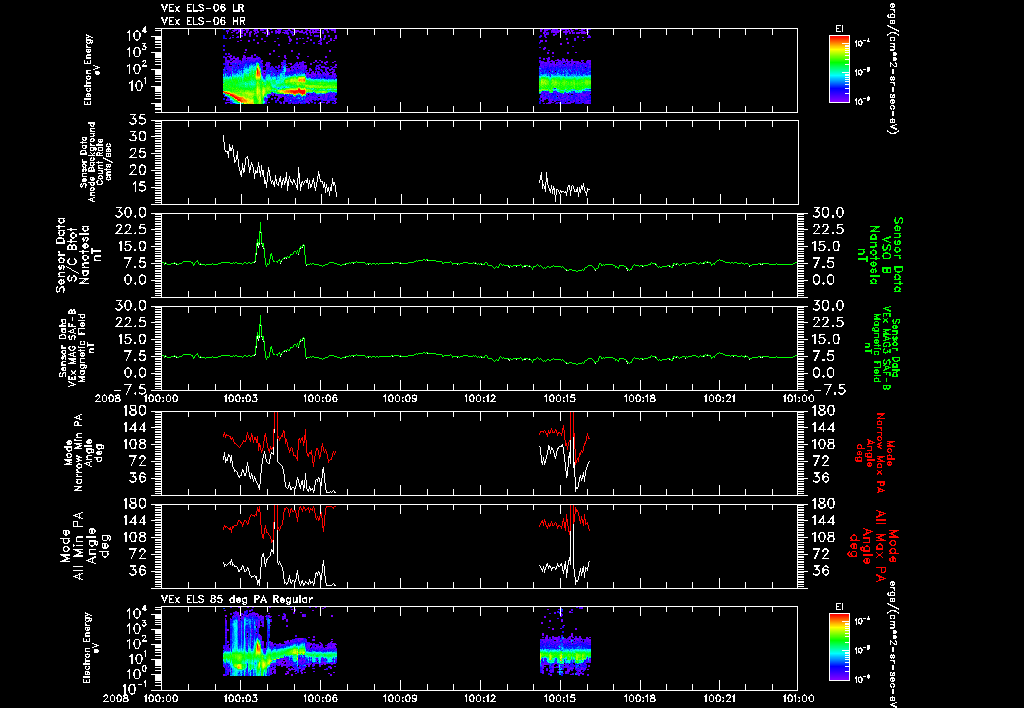
Task: Click the '35' tick on count rate axis
Action: (138, 120)
